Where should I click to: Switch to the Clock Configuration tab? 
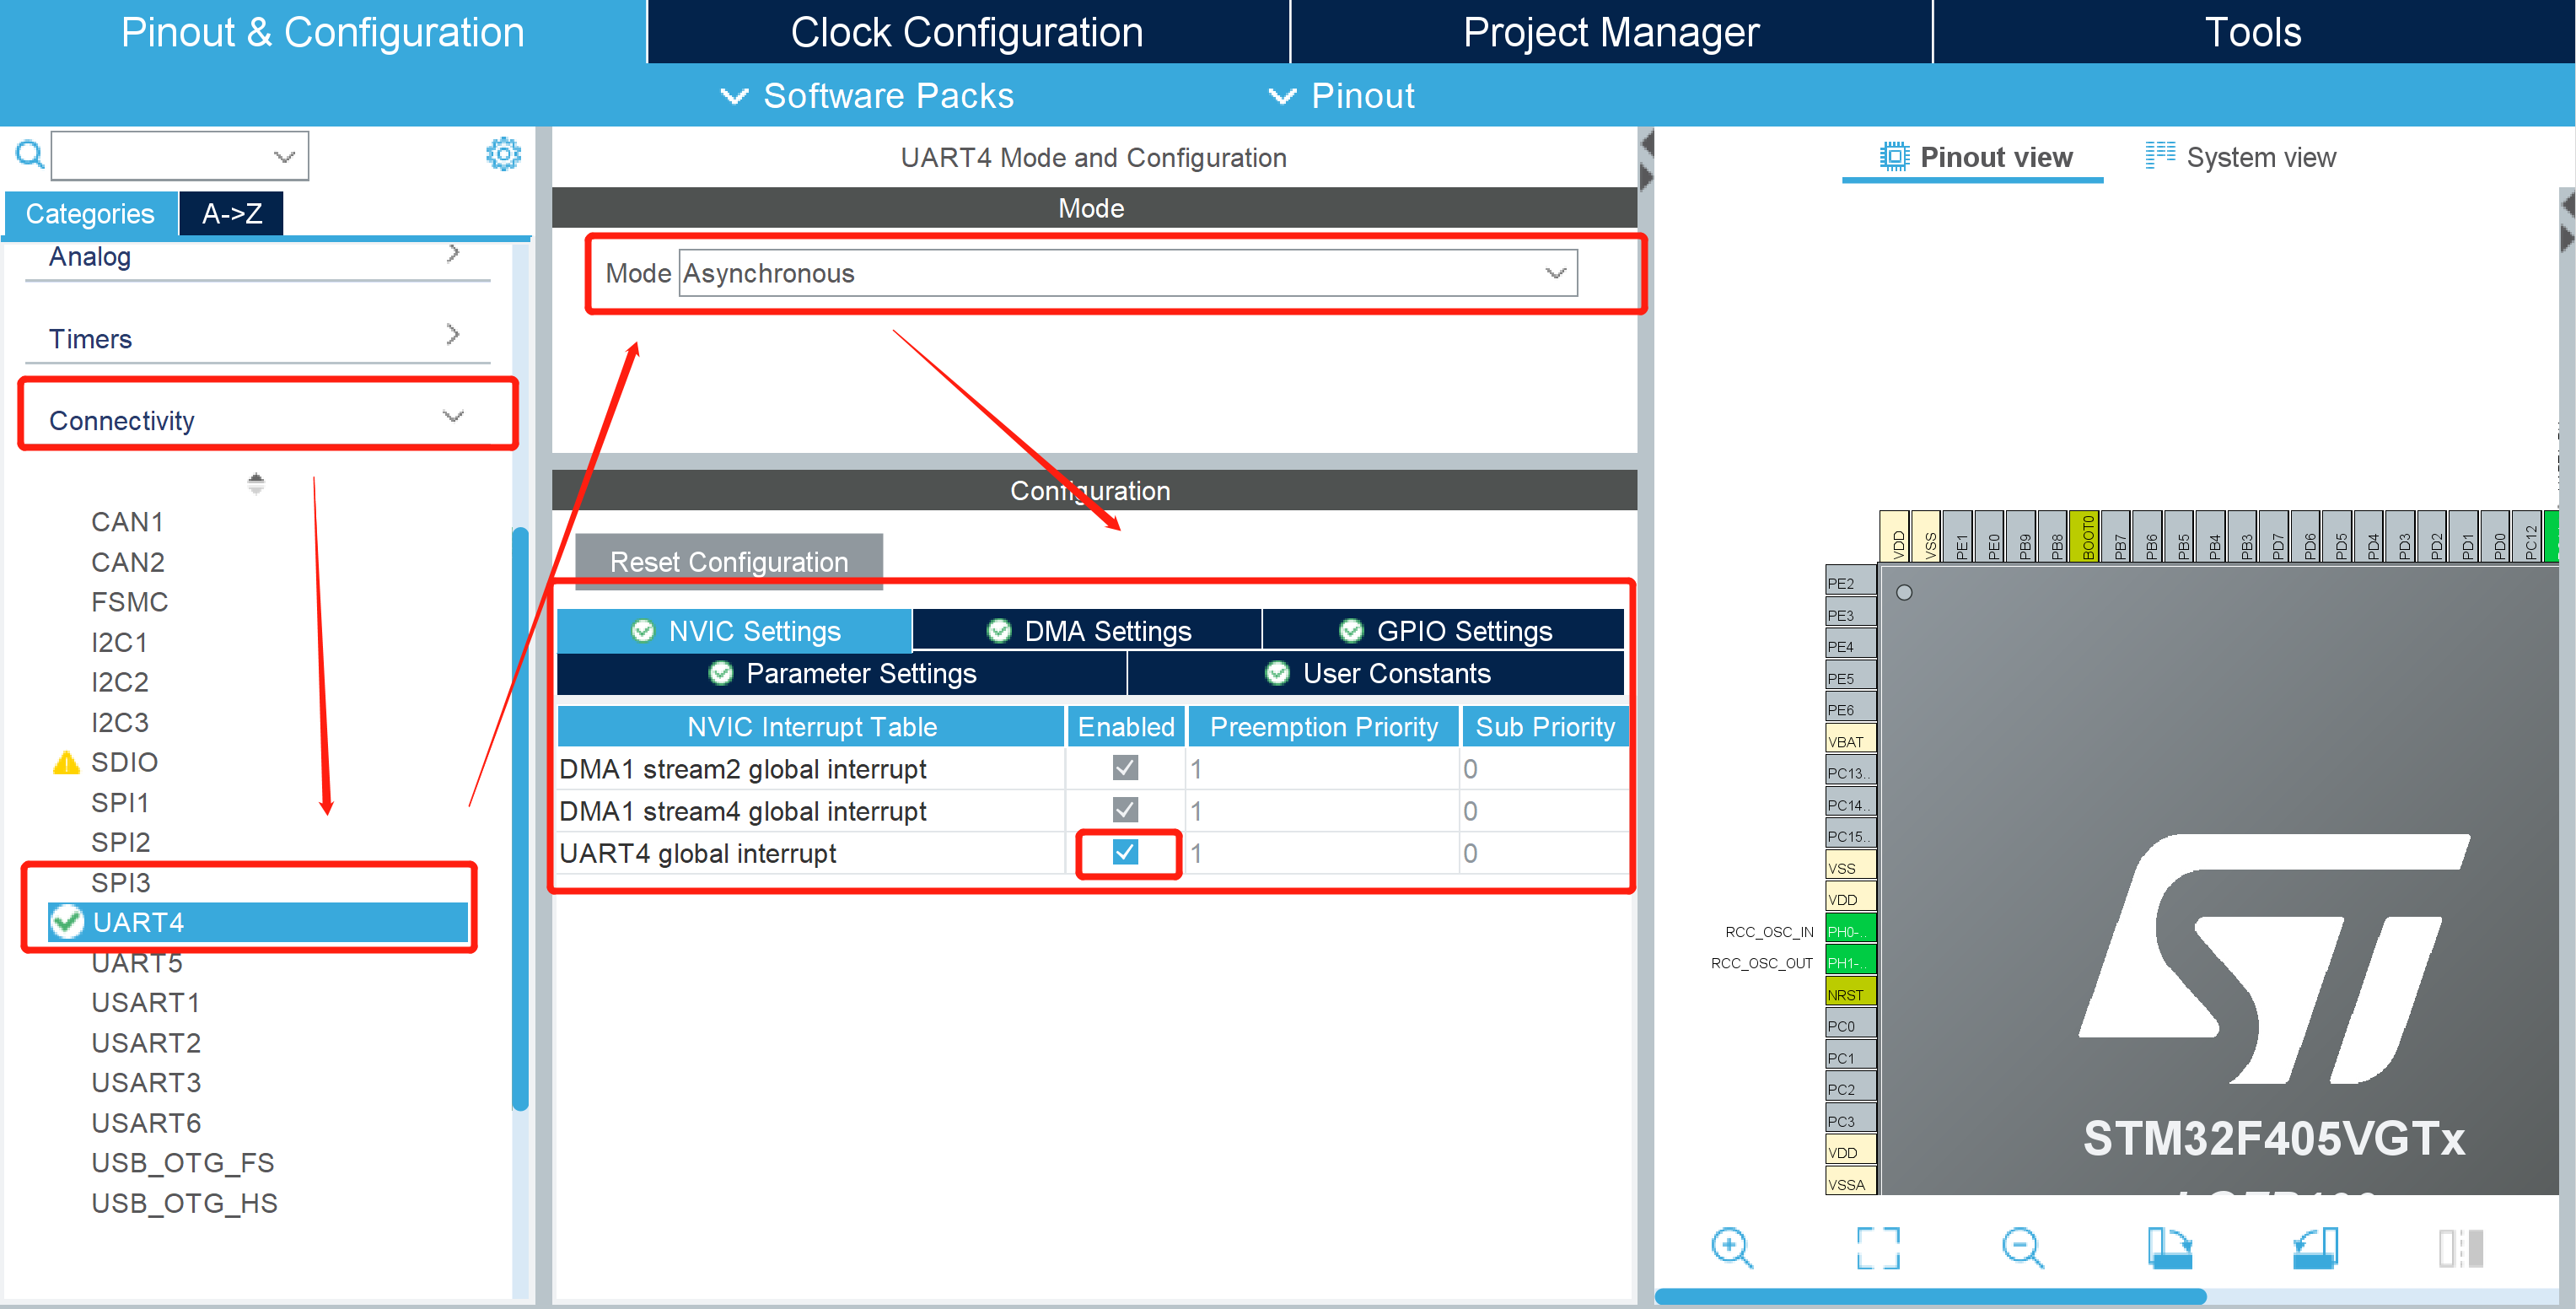[x=966, y=32]
